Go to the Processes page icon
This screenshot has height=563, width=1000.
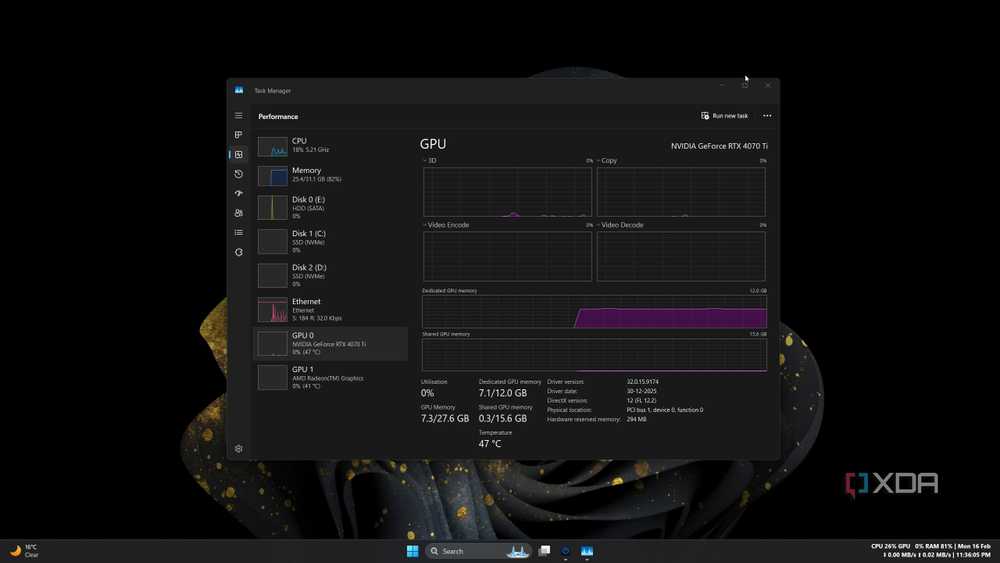tap(239, 135)
